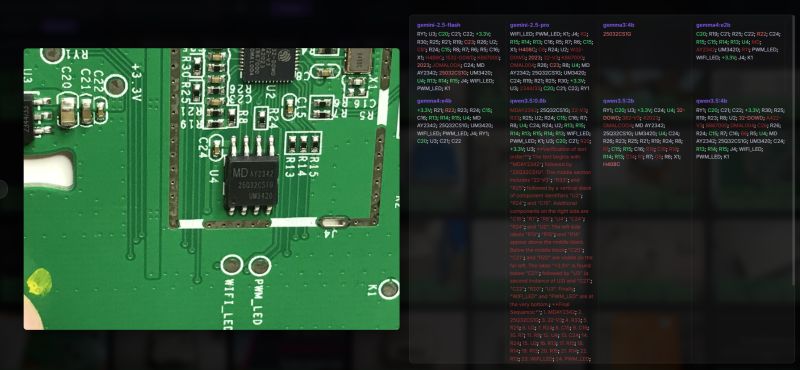800x370 pixels.
Task: Click the results panel vertical scrollbar
Action: [793, 151]
